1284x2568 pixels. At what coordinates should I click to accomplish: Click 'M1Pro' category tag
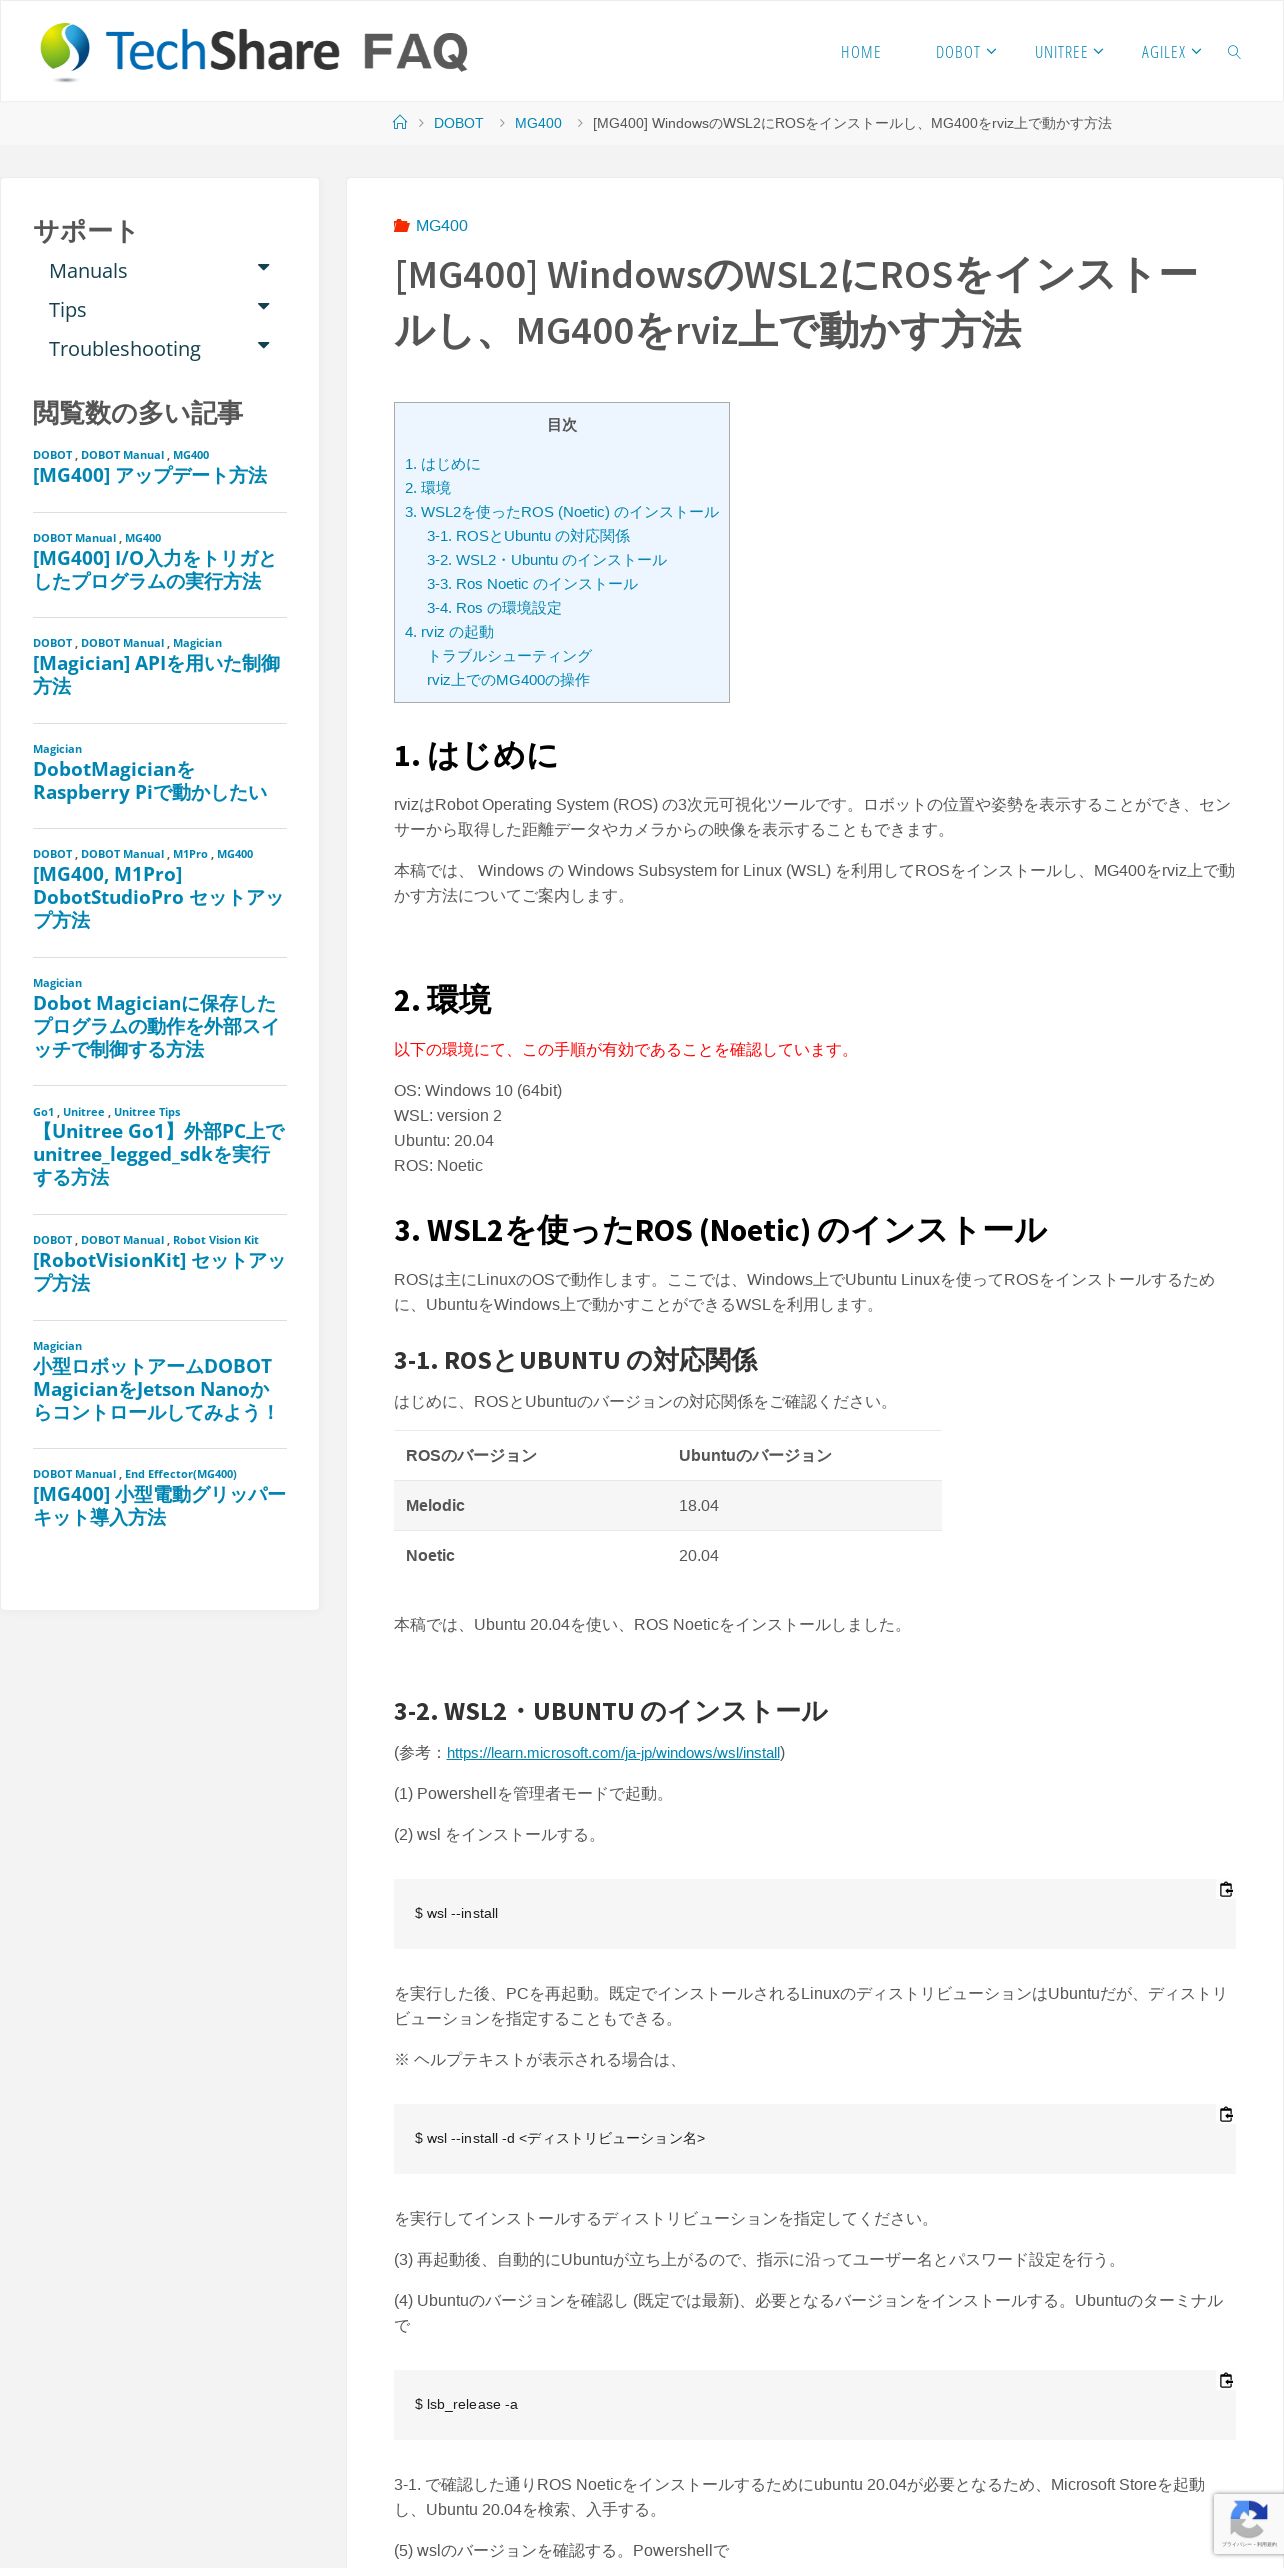[x=190, y=854]
